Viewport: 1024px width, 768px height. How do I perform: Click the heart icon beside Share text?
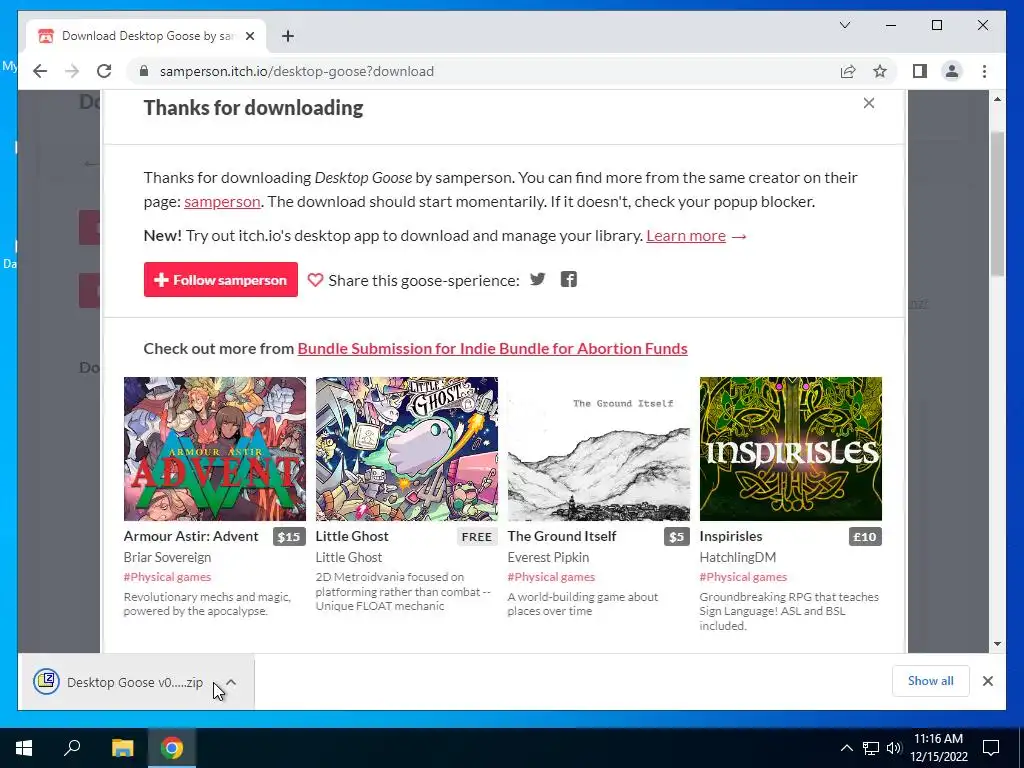click(315, 280)
